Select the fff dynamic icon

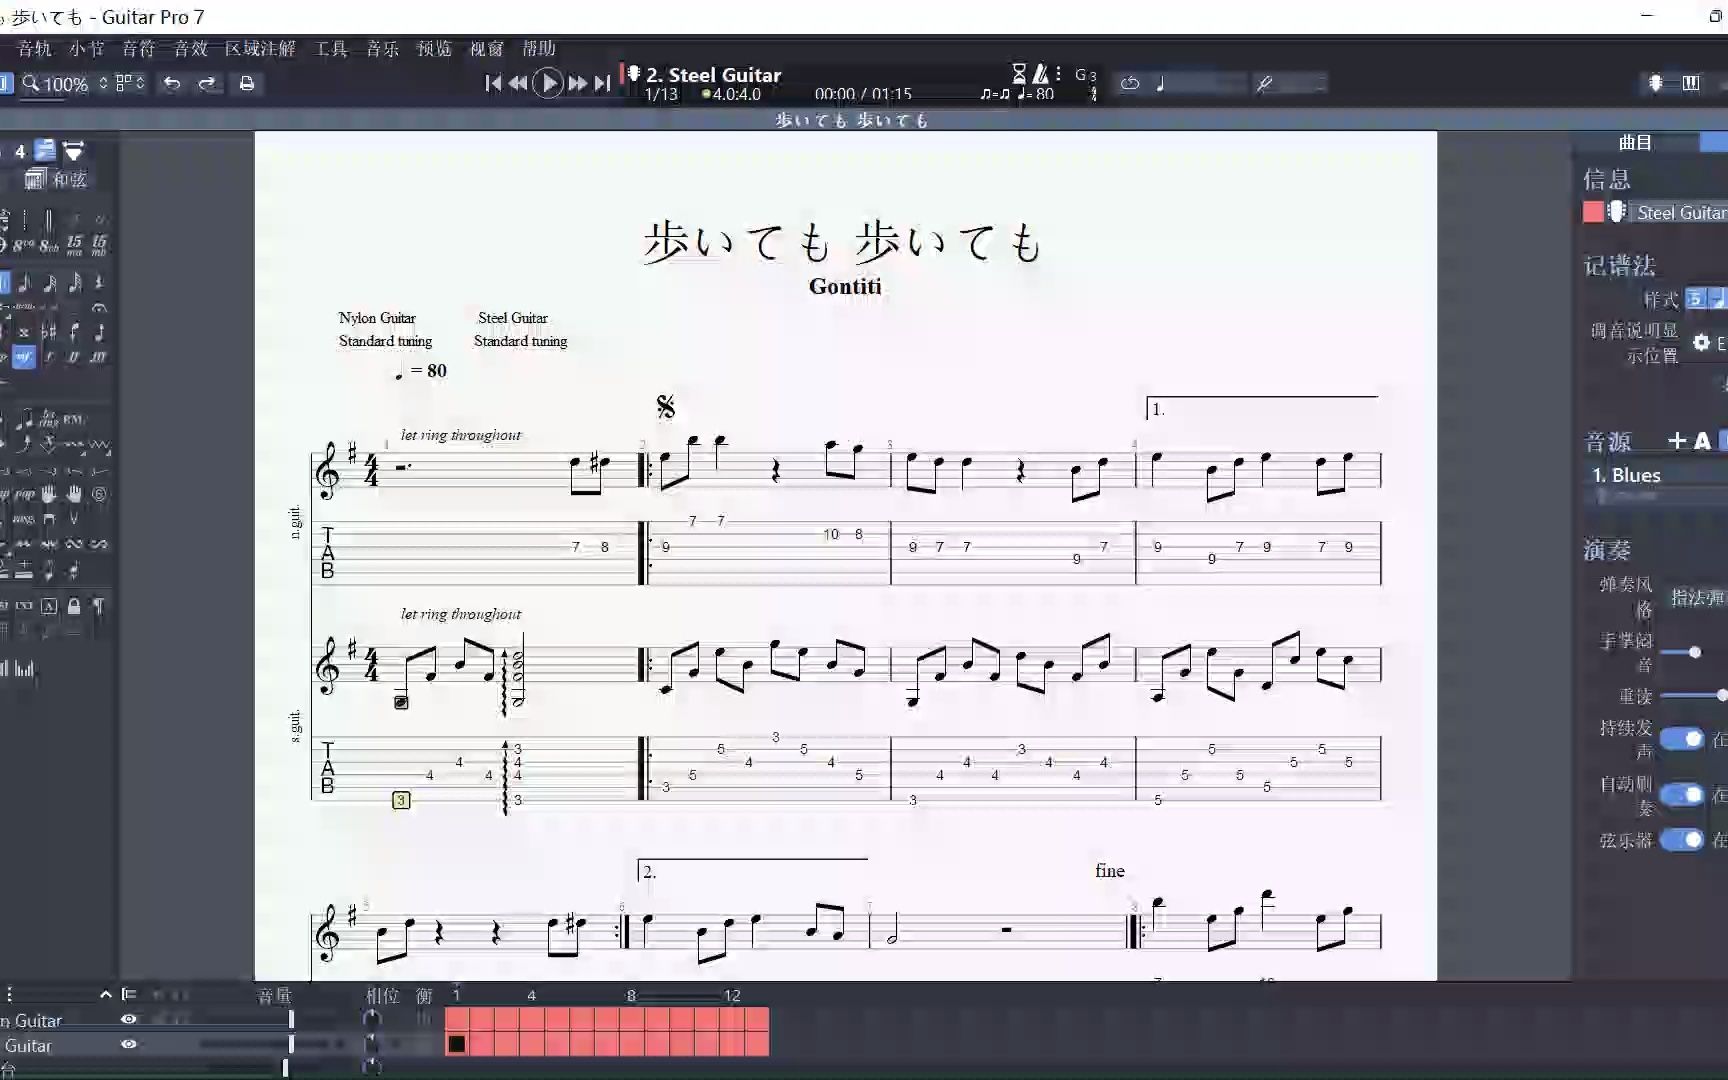(x=99, y=357)
